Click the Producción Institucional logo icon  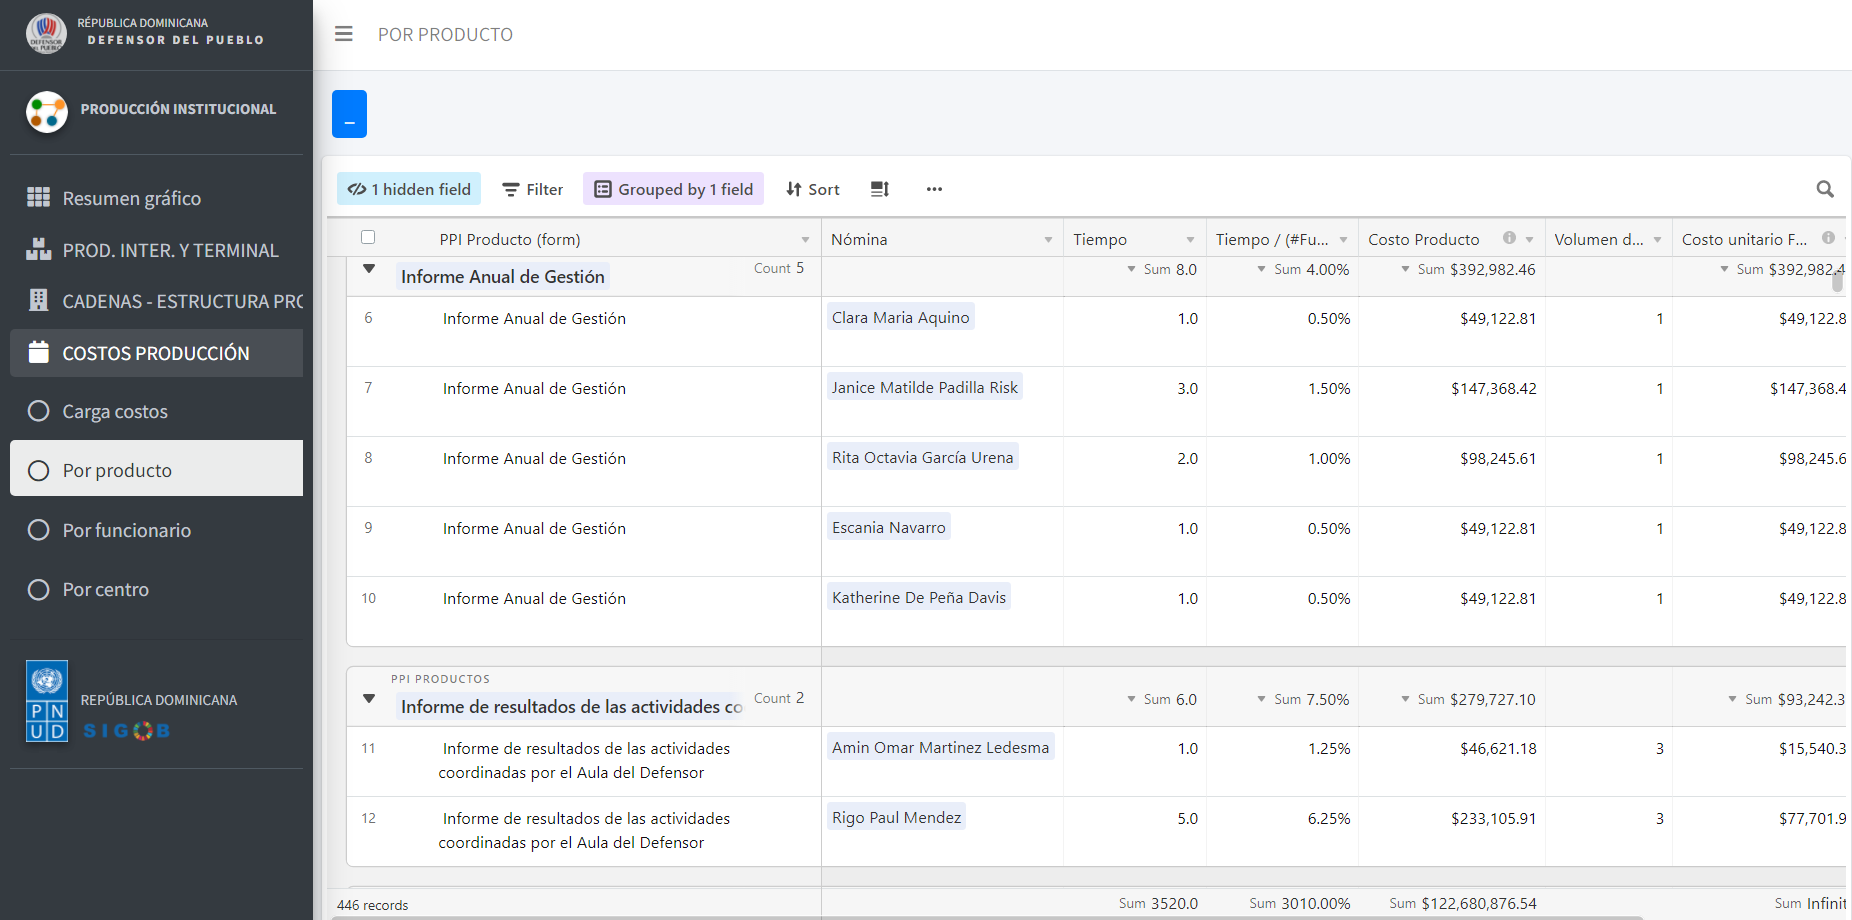point(47,111)
